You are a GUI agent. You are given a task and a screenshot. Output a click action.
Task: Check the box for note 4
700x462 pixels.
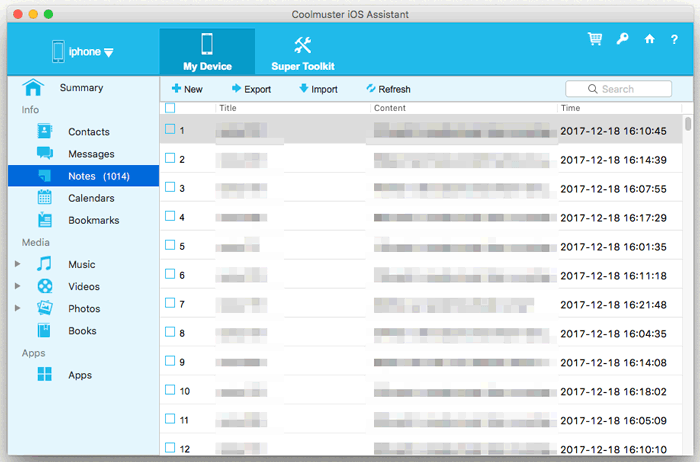click(x=170, y=216)
